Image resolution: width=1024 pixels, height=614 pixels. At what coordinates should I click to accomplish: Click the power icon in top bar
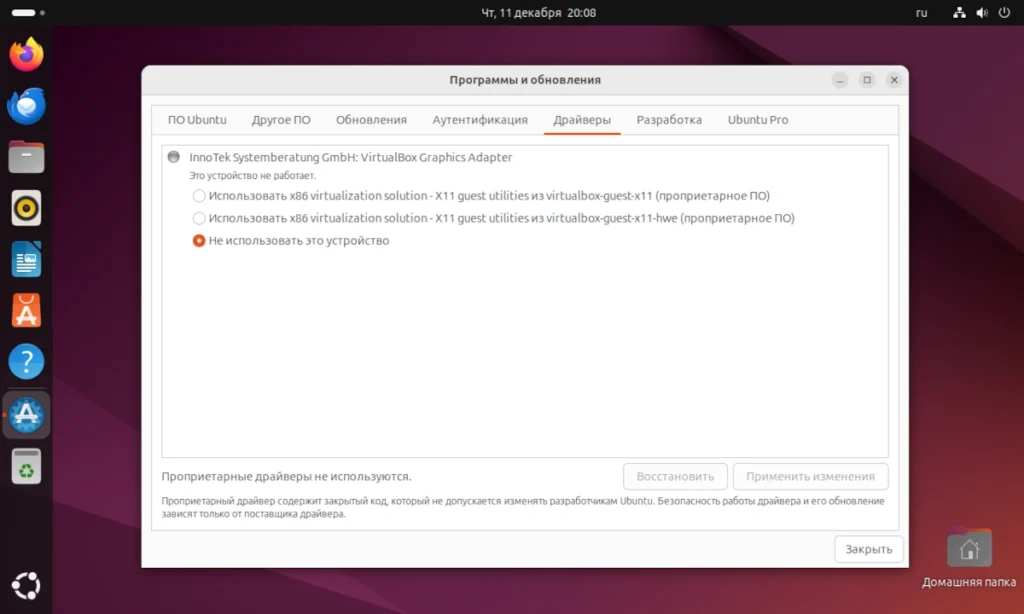tap(1004, 12)
